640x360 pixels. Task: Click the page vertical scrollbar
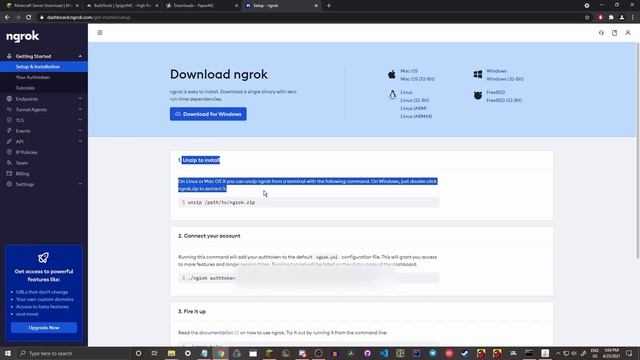click(637, 151)
